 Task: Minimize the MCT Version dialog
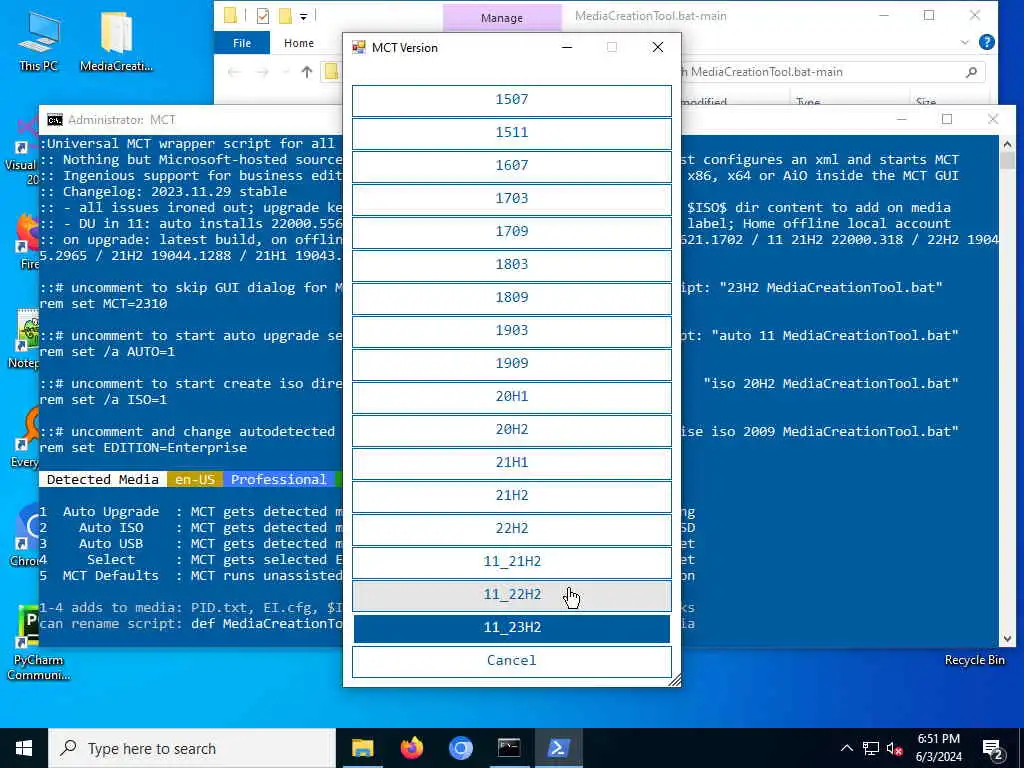click(x=567, y=47)
